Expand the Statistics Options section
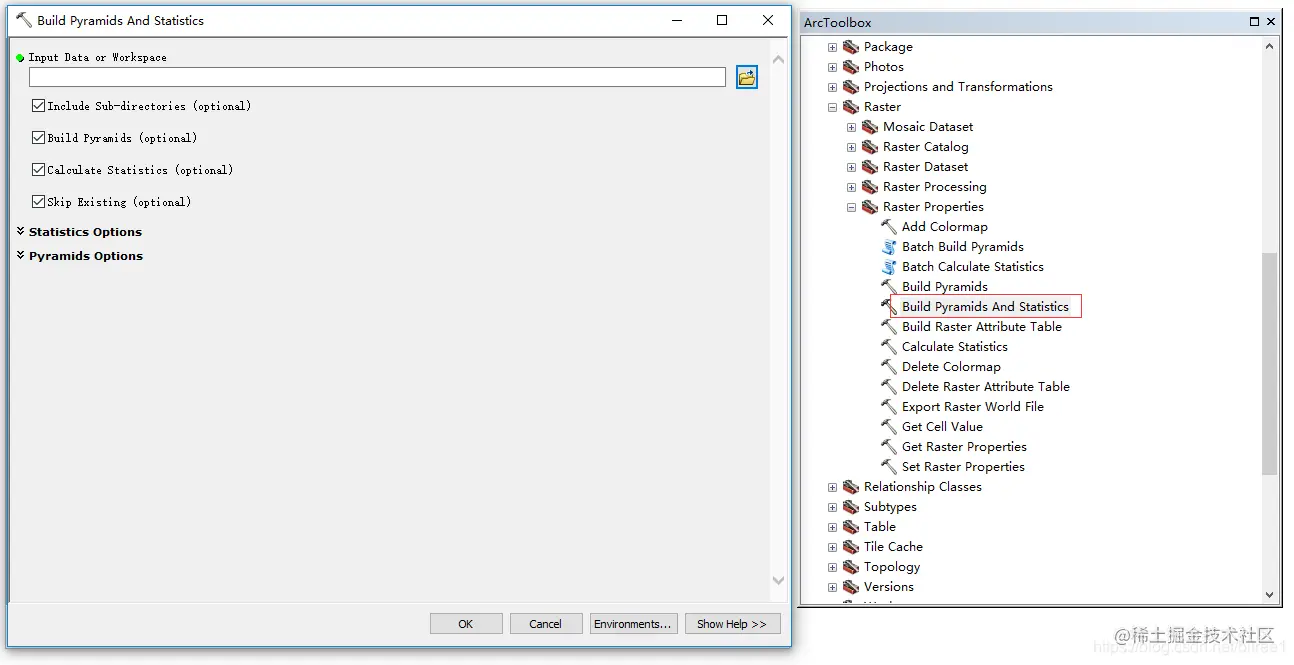 pos(21,232)
